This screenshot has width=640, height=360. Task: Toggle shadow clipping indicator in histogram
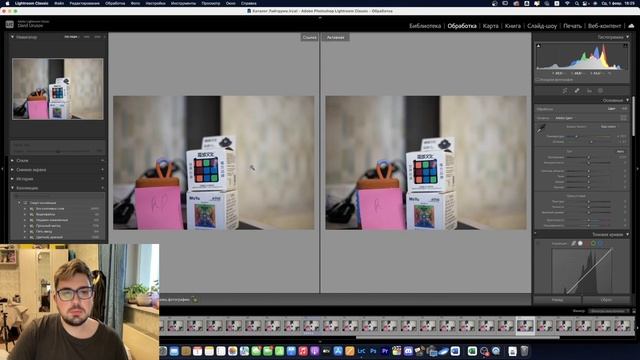(538, 46)
